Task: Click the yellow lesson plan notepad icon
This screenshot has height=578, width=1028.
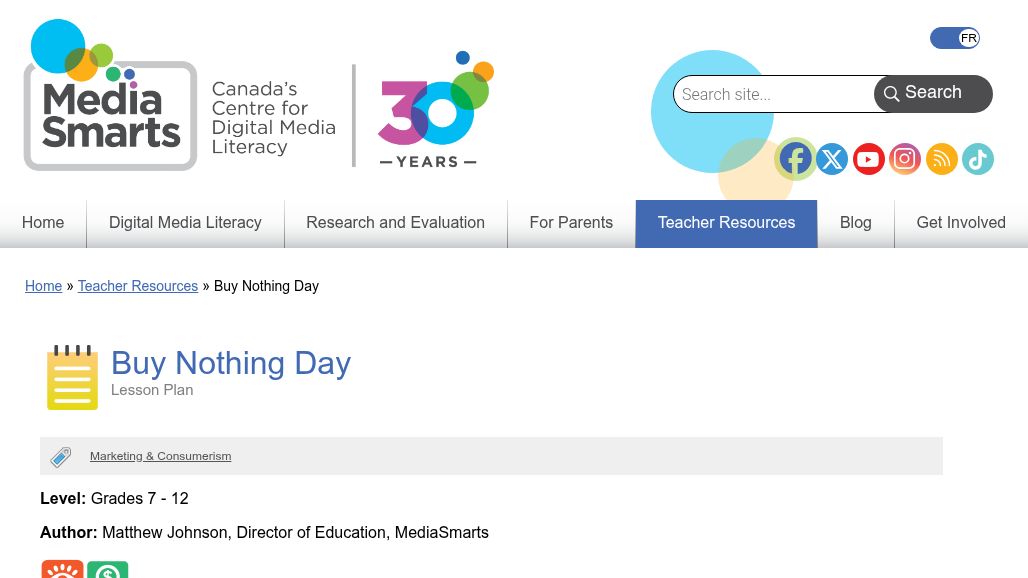Action: [x=72, y=377]
